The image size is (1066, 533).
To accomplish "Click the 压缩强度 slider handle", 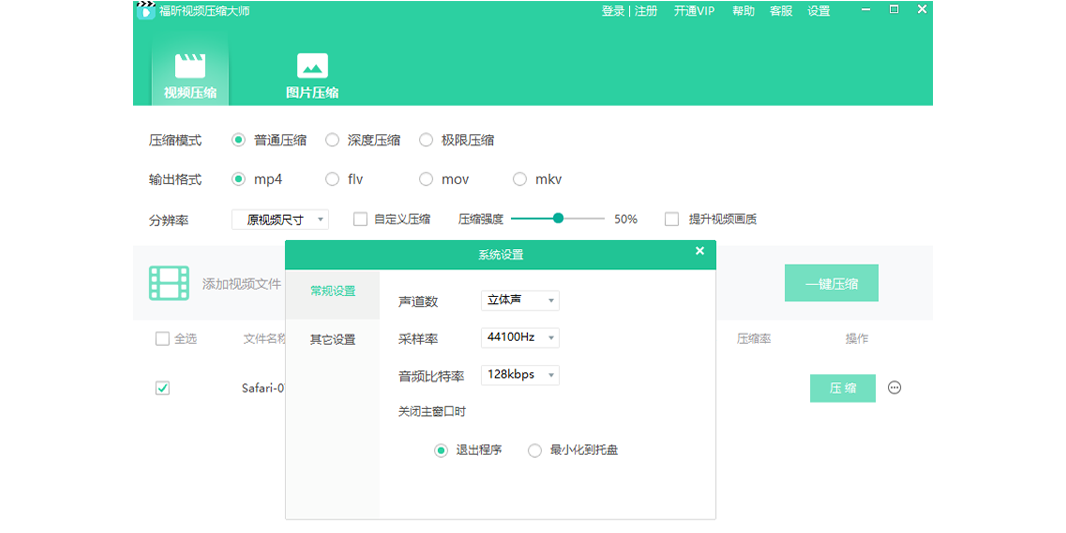I will [x=558, y=218].
